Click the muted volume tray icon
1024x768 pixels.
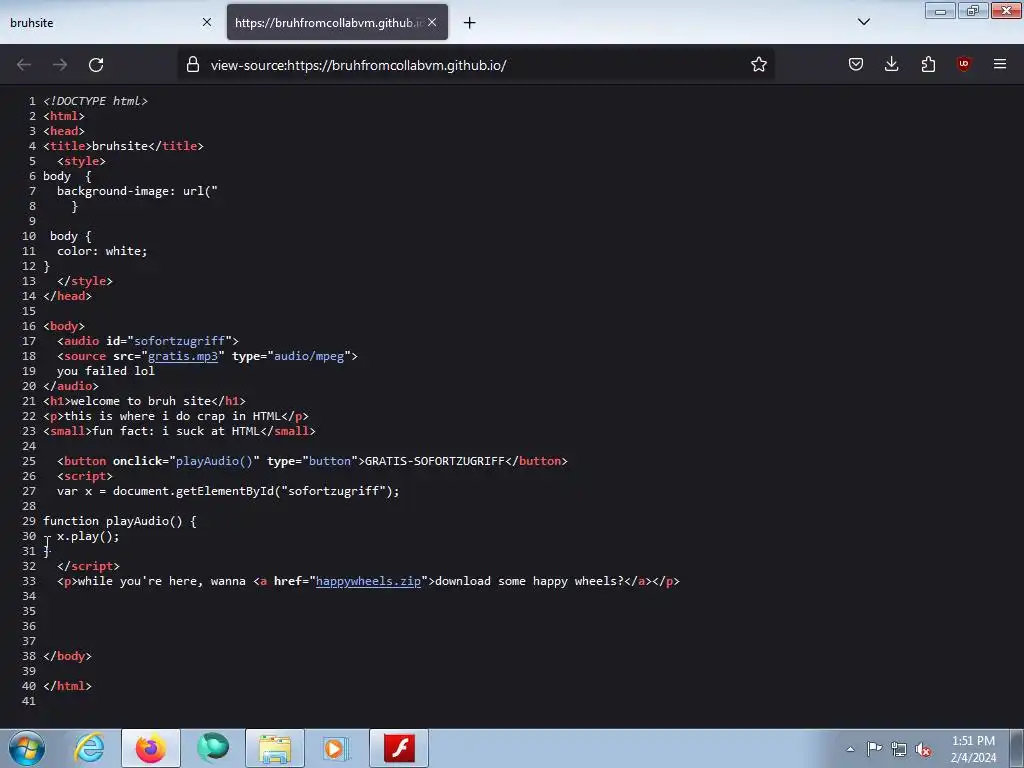(923, 749)
